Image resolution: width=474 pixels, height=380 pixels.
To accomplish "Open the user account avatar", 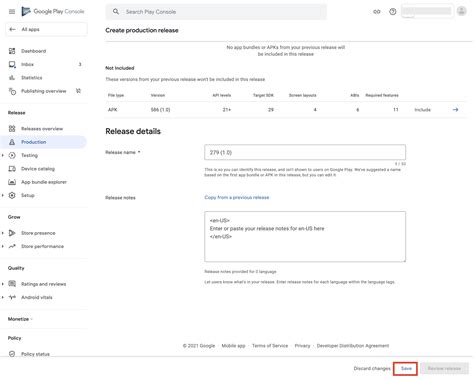I will point(462,11).
